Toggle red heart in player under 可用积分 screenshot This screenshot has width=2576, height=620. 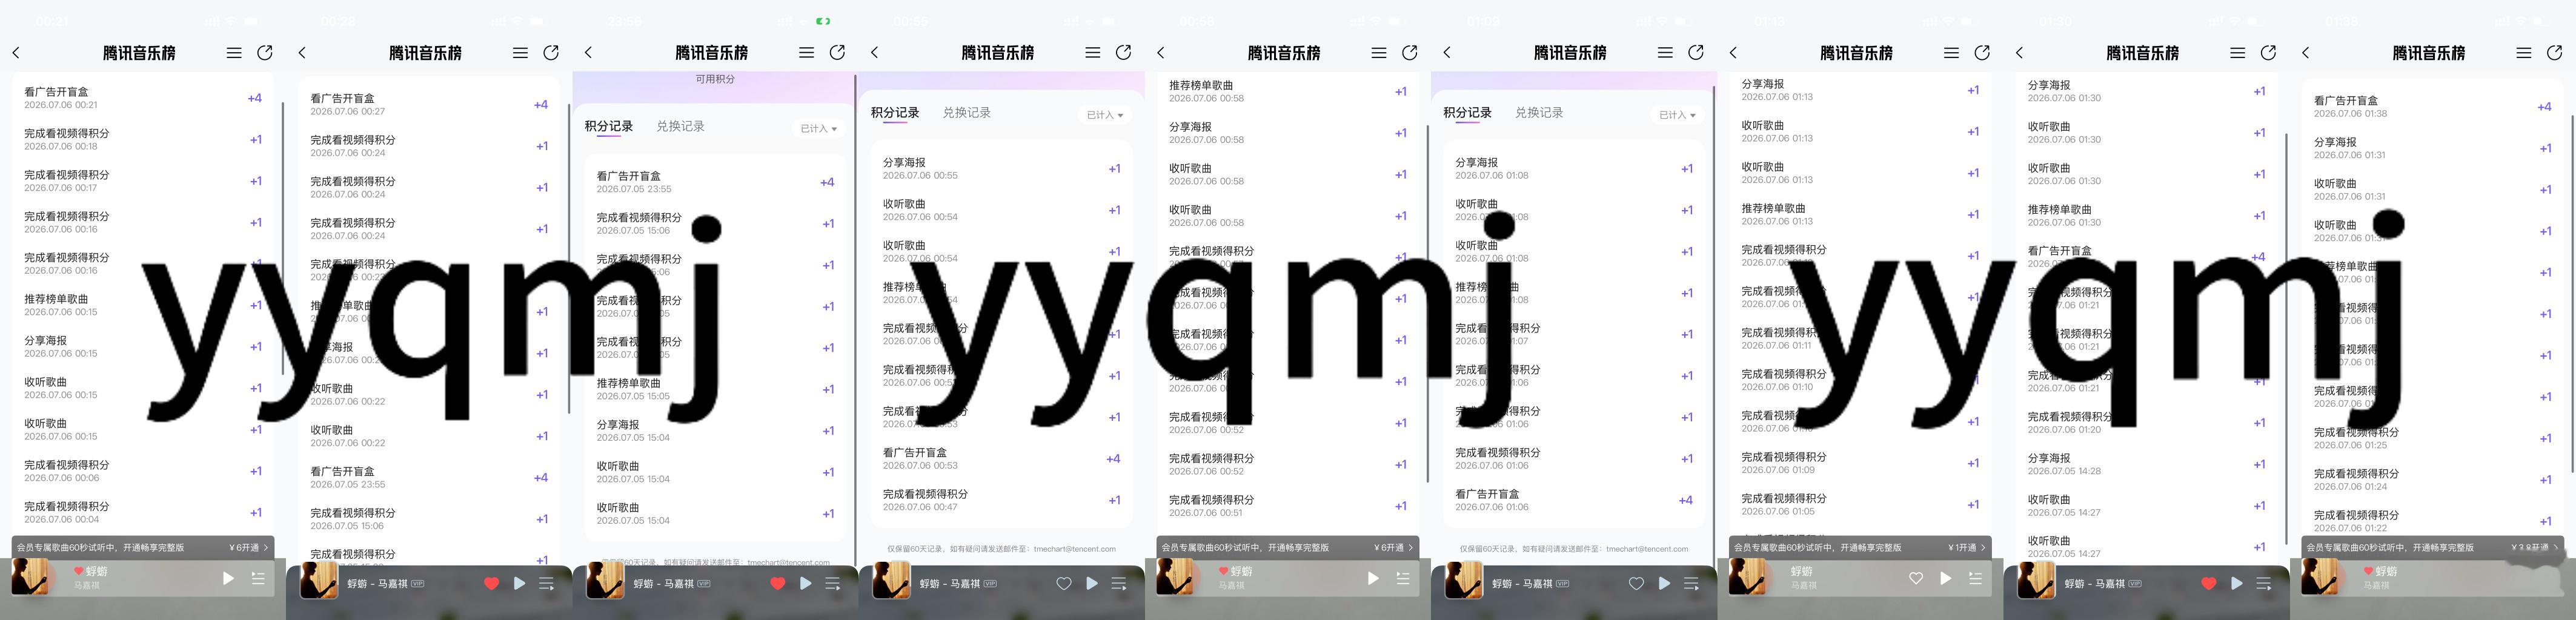click(777, 583)
